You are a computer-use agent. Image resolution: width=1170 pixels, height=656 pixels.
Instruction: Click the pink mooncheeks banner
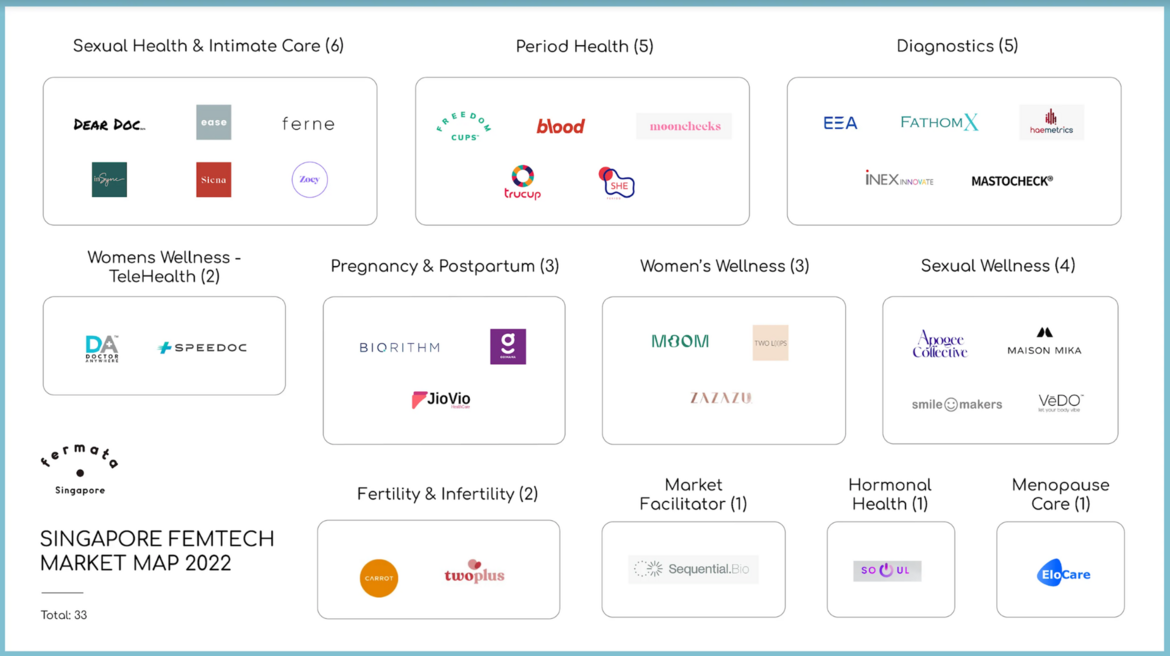[684, 126]
